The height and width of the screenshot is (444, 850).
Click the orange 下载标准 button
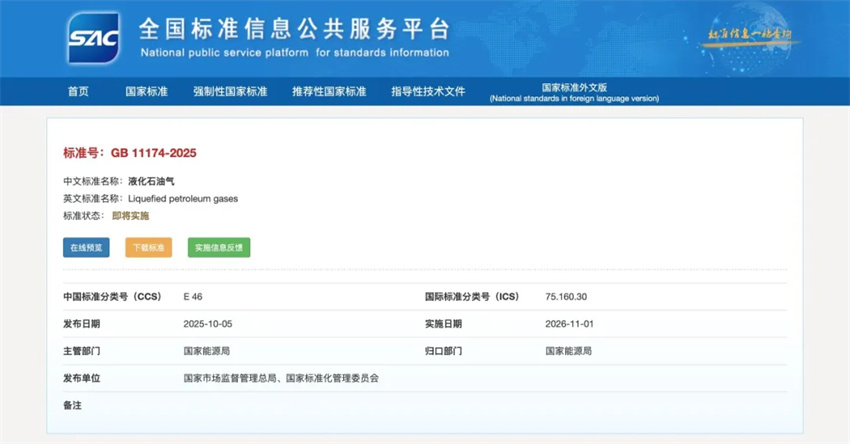[x=148, y=247]
